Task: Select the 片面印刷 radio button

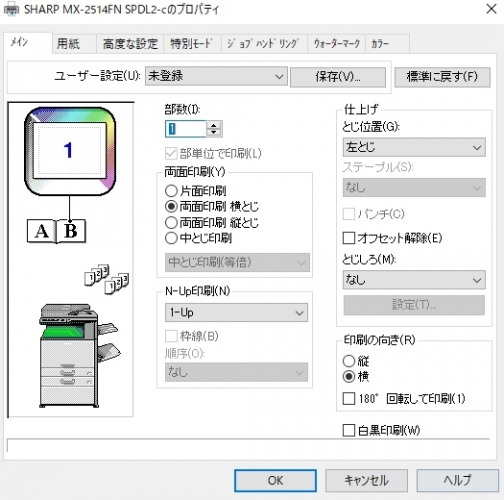Action: point(171,191)
